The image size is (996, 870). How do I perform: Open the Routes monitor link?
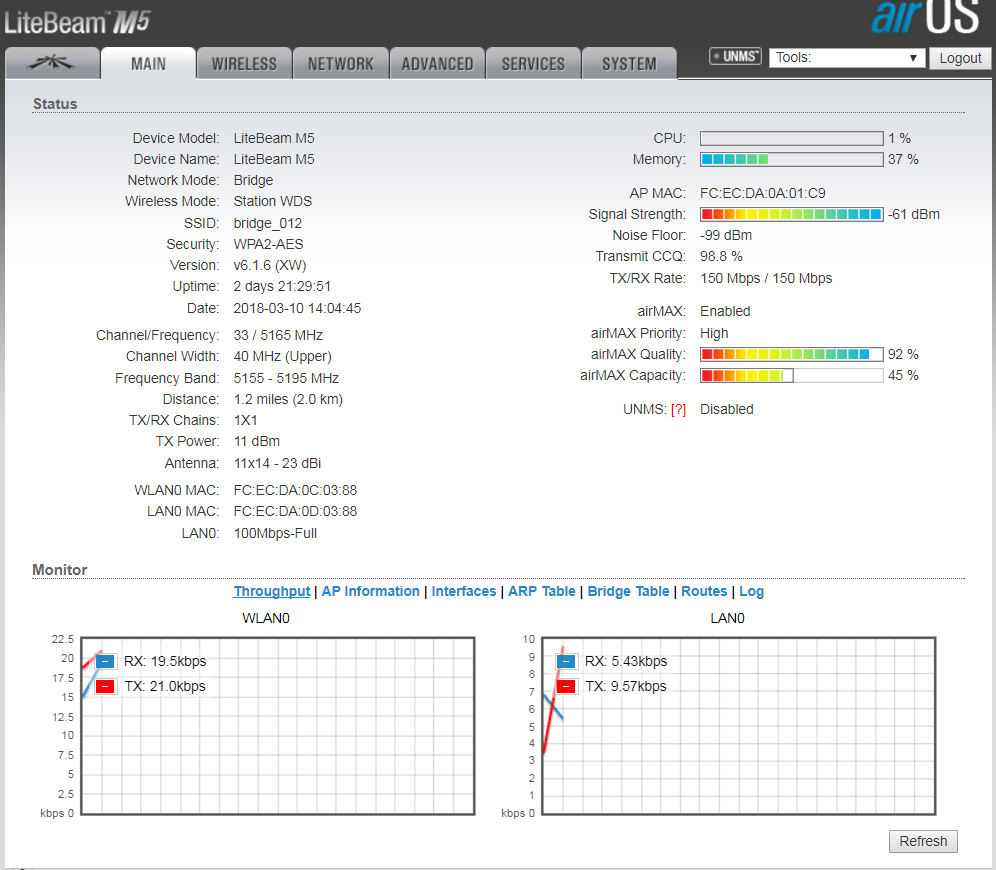pos(704,591)
